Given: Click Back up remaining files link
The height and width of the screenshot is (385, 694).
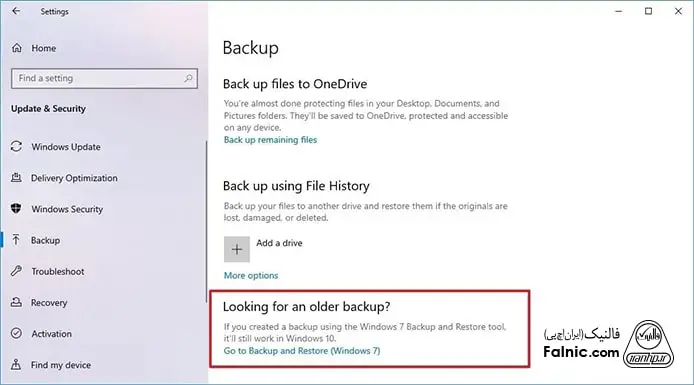Looking at the screenshot, I should 270,140.
